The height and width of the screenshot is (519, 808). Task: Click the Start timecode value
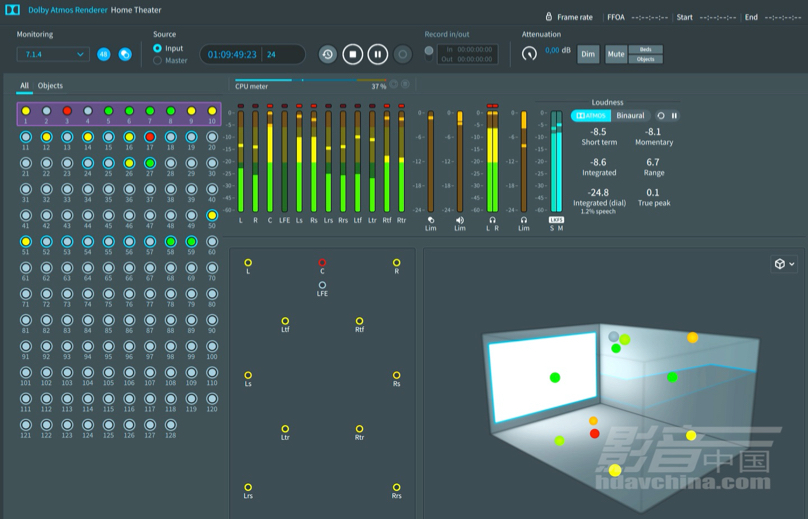click(x=718, y=18)
